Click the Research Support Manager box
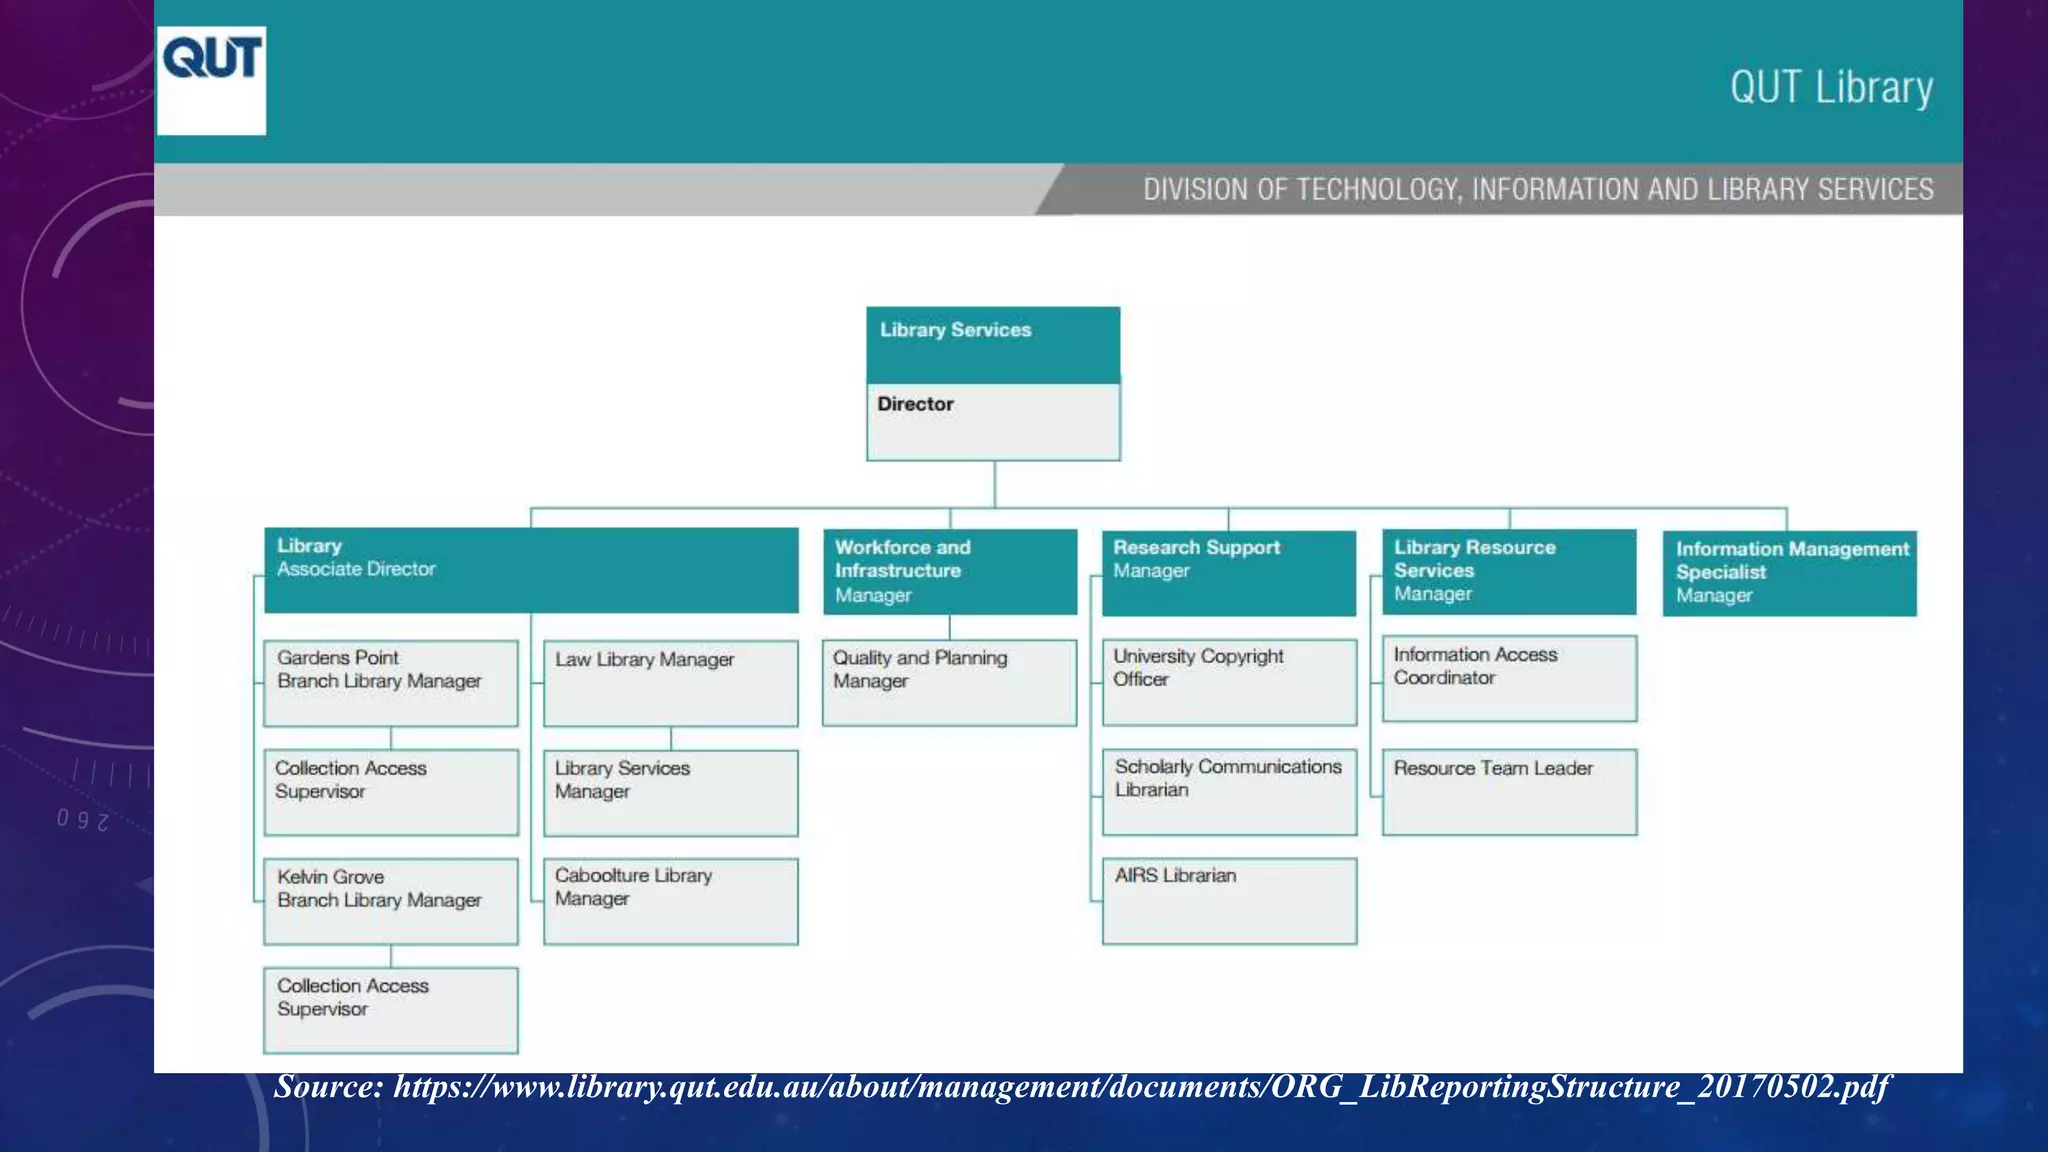 click(x=1229, y=572)
